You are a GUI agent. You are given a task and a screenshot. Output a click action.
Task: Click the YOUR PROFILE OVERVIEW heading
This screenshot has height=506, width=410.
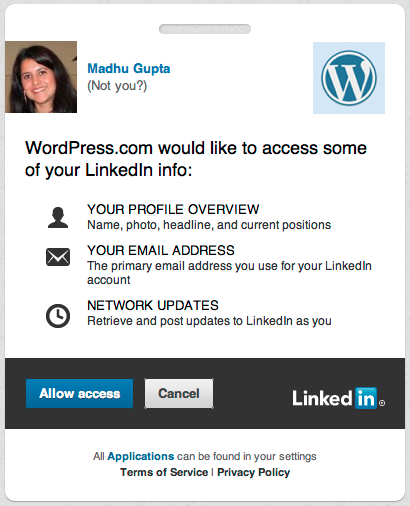click(173, 209)
